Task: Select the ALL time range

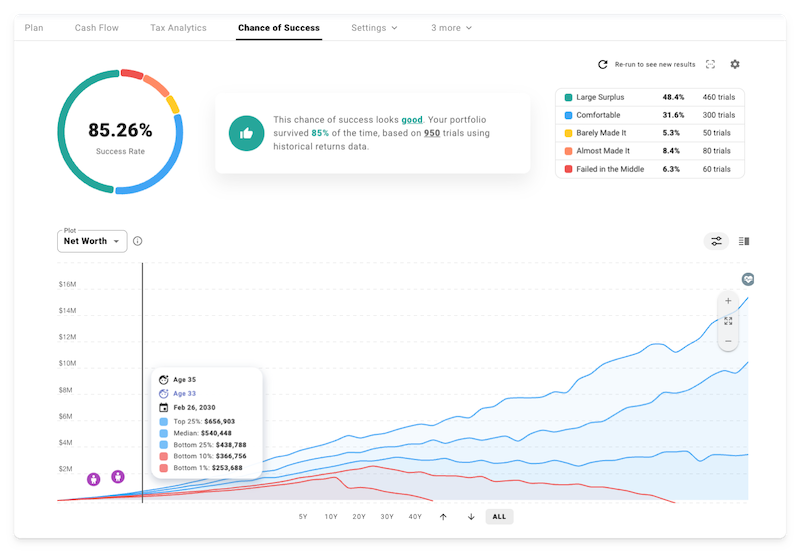Action: (499, 517)
